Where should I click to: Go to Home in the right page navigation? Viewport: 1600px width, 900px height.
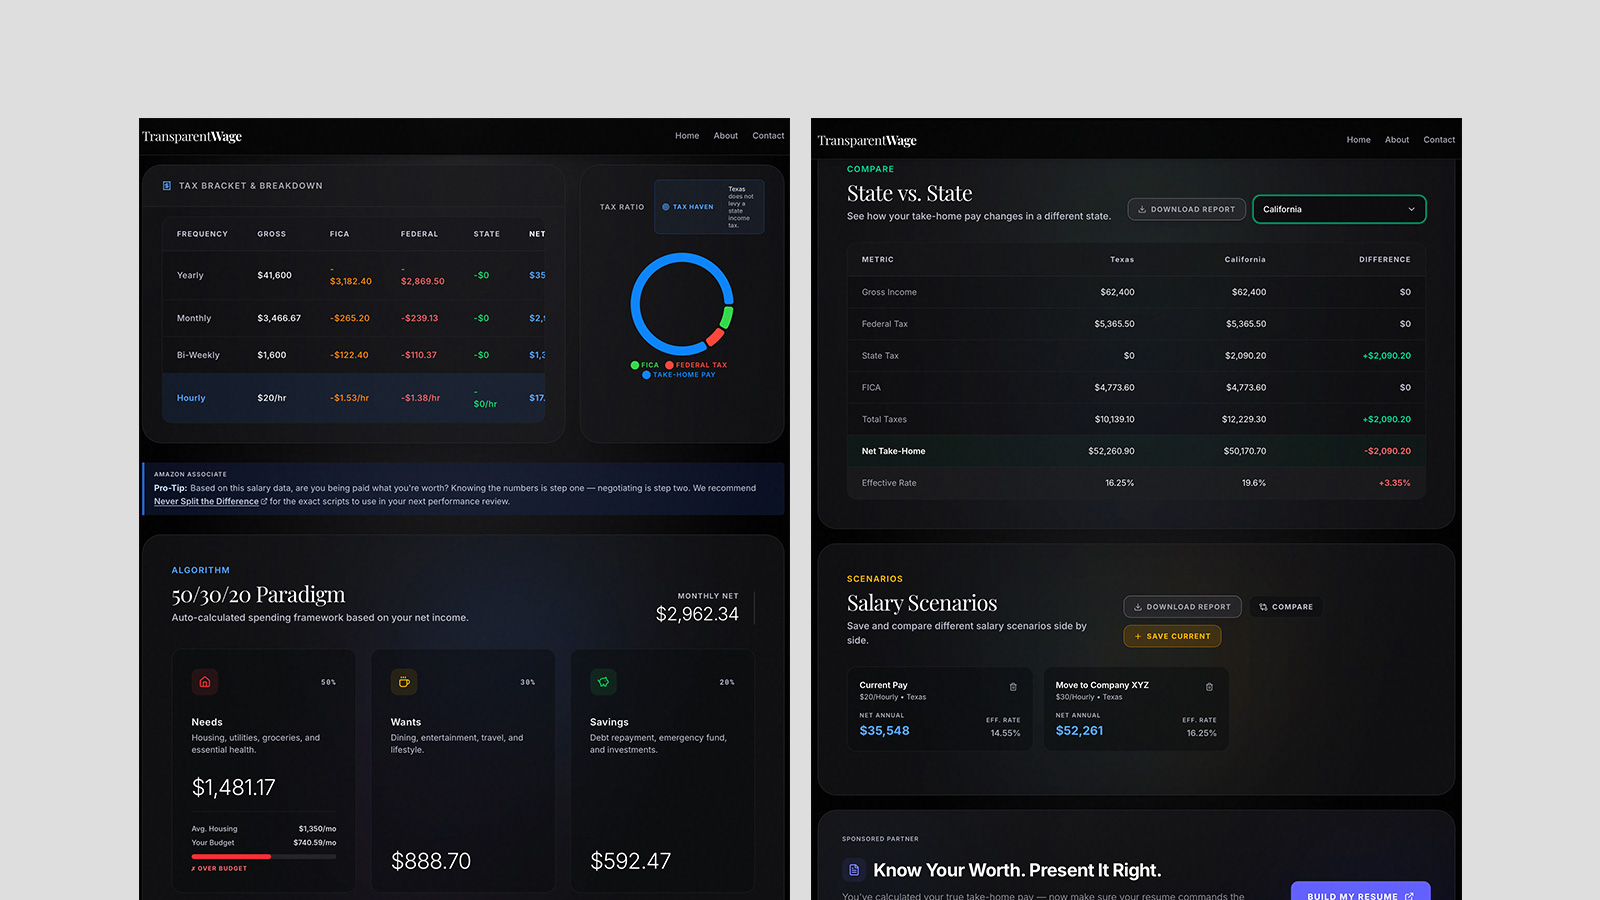pos(1358,140)
